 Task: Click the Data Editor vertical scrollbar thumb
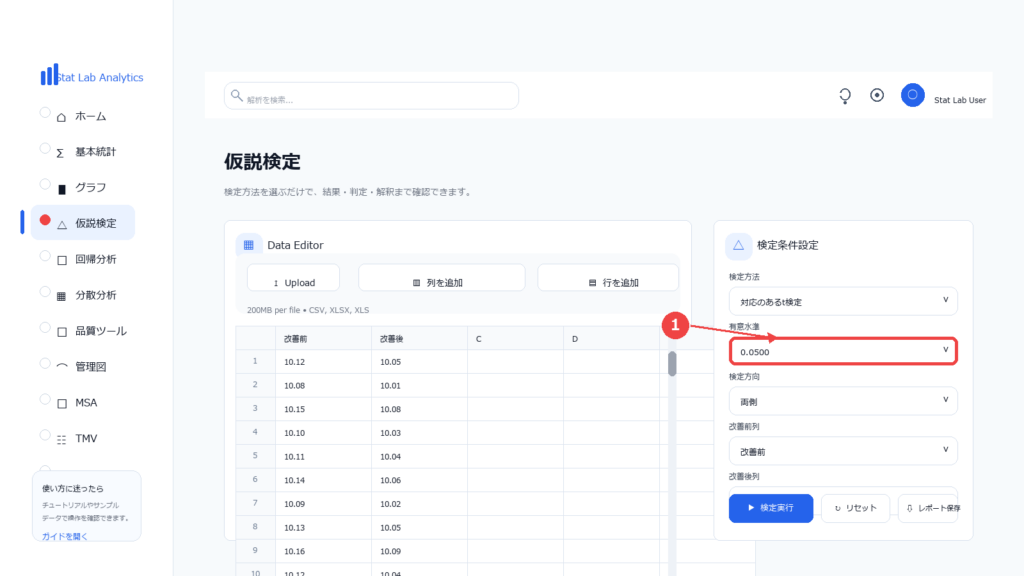672,364
